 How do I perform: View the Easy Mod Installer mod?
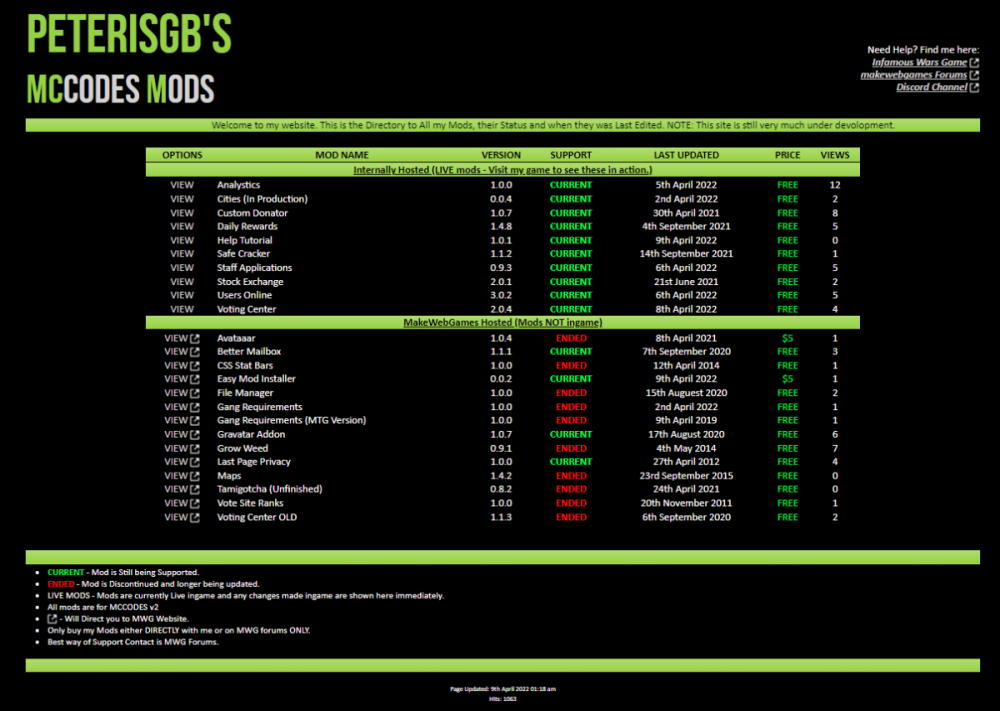[x=176, y=380]
